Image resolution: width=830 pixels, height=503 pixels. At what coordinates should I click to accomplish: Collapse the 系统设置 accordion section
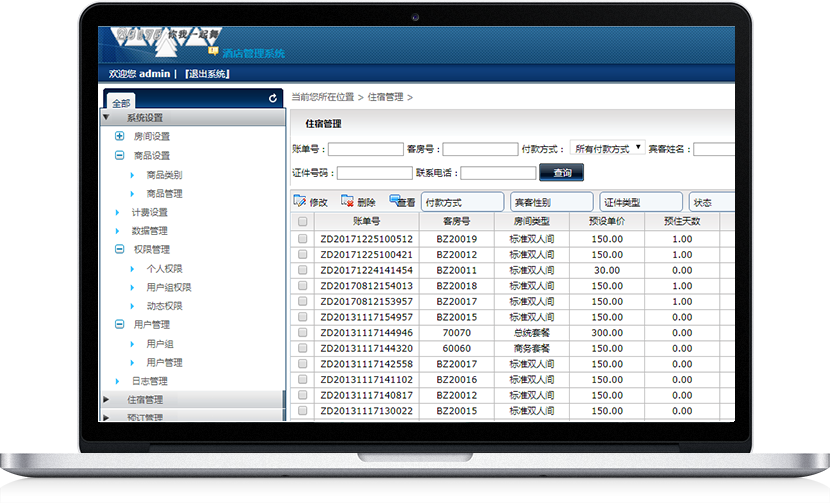pos(108,117)
